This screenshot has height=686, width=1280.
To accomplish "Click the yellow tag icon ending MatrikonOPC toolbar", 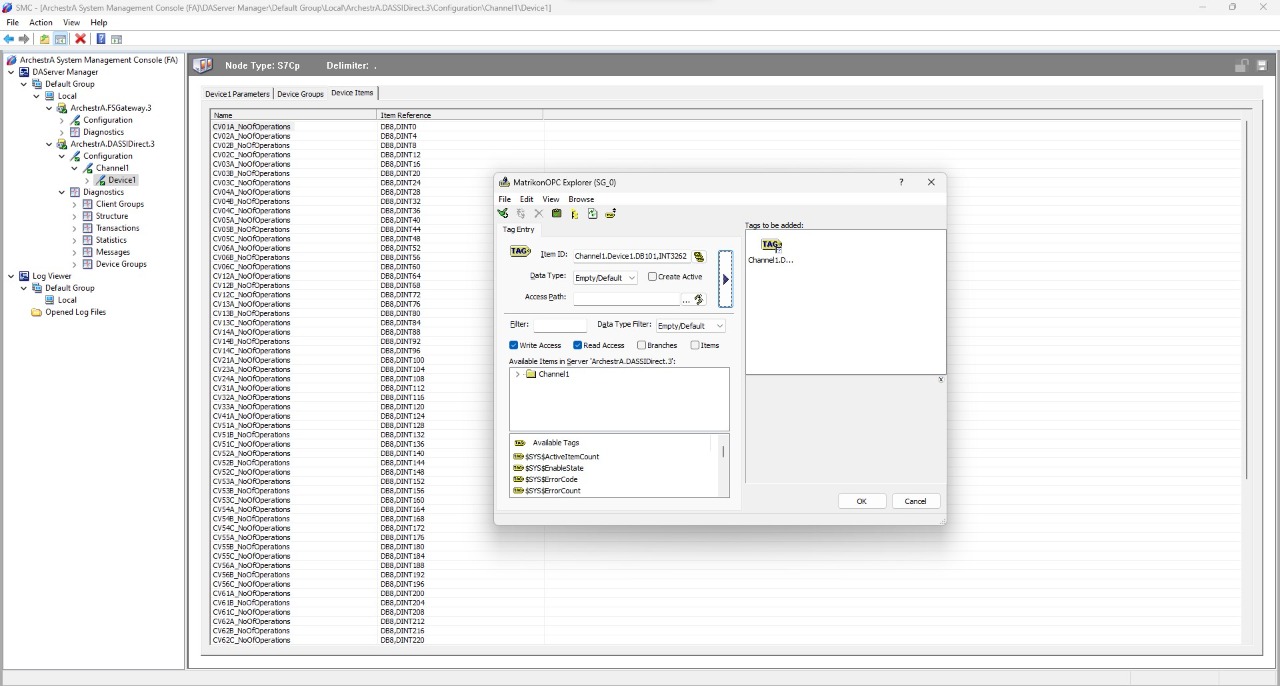I will (x=611, y=213).
